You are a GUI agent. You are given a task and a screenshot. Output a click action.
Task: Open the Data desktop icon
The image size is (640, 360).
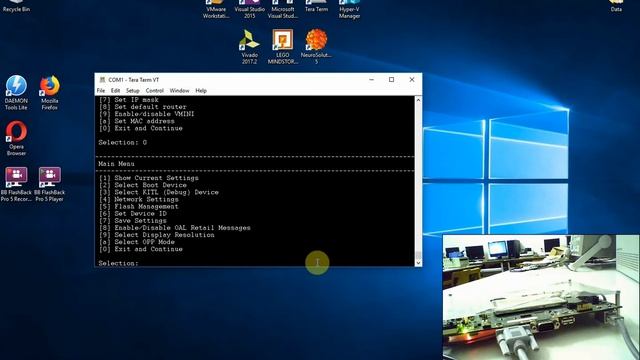click(x=616, y=6)
